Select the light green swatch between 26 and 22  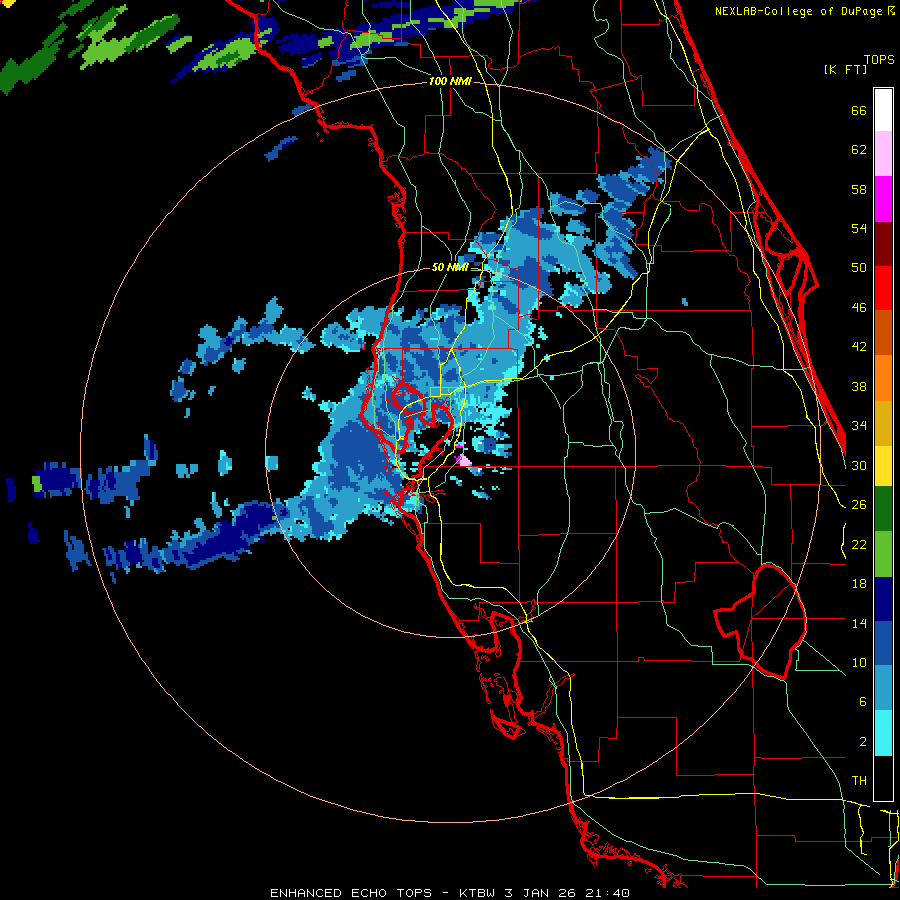[883, 554]
